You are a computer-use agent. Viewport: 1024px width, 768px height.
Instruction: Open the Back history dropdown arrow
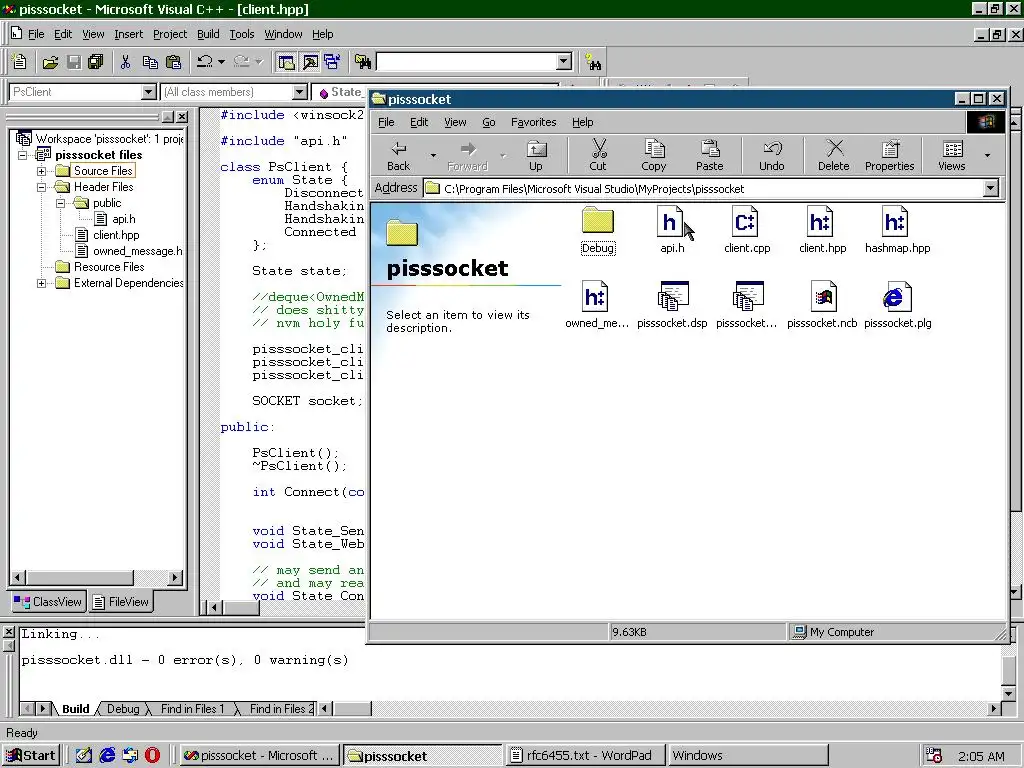click(433, 155)
